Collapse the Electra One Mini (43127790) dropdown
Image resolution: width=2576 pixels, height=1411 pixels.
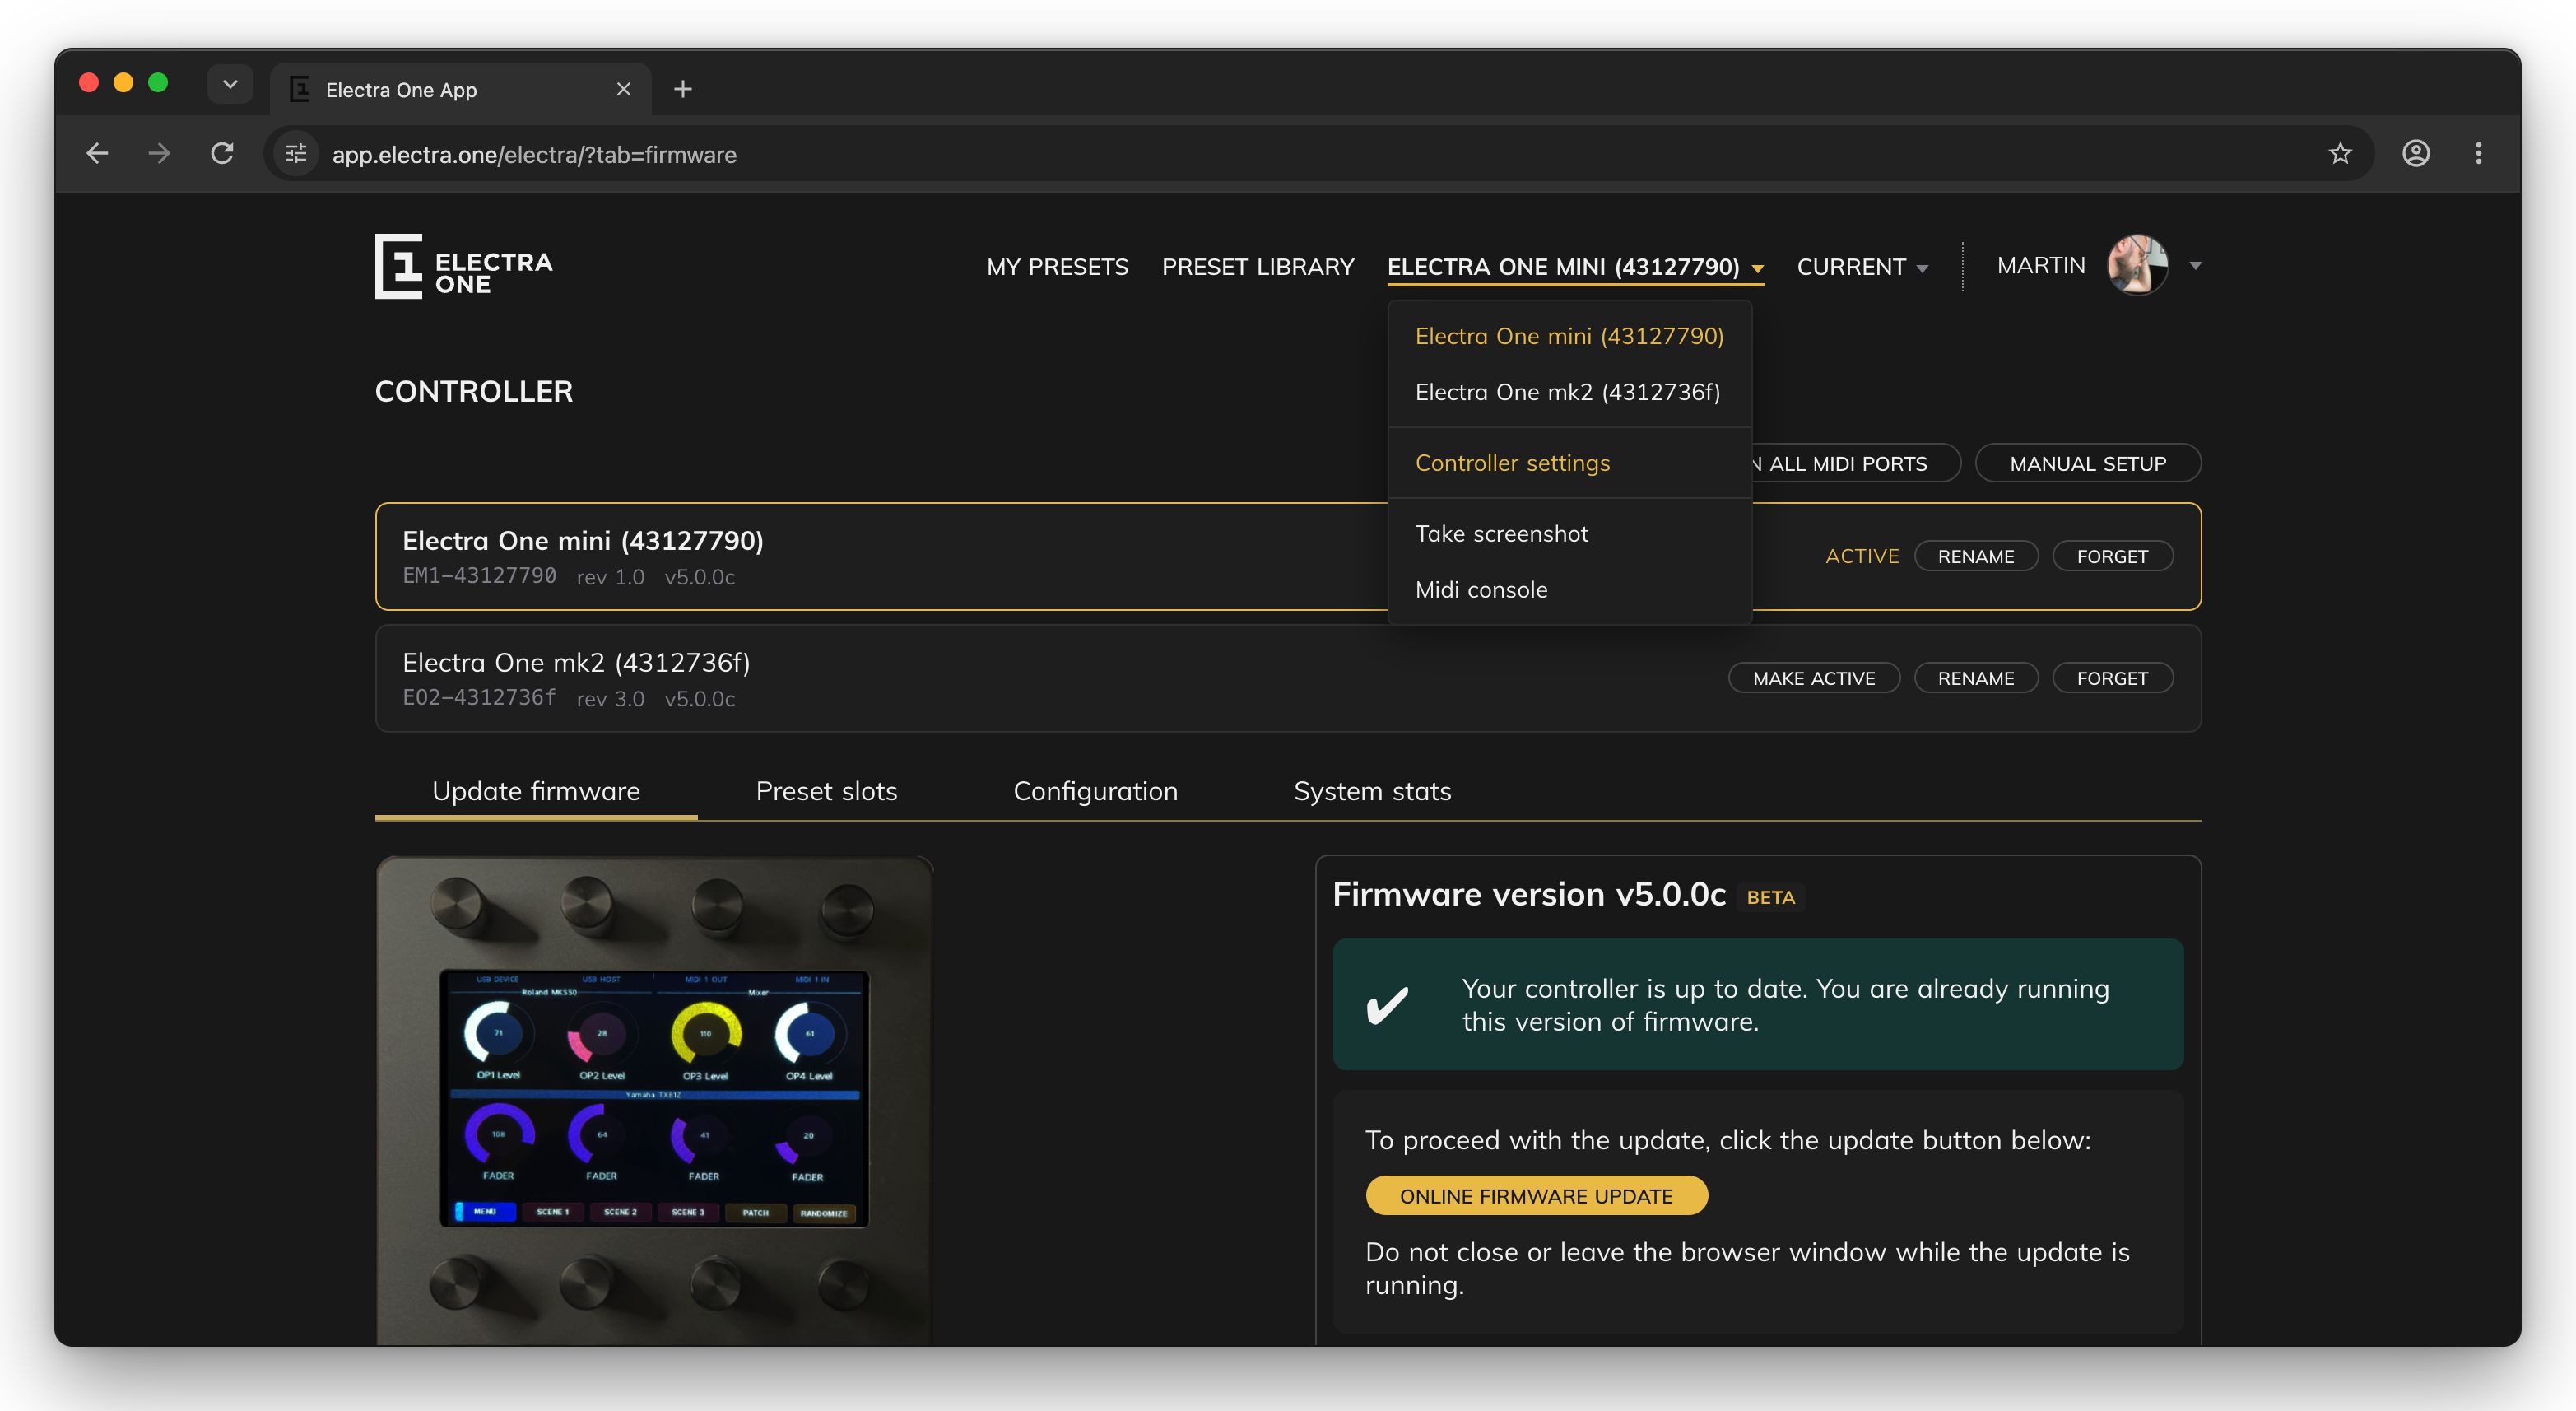coord(1574,267)
